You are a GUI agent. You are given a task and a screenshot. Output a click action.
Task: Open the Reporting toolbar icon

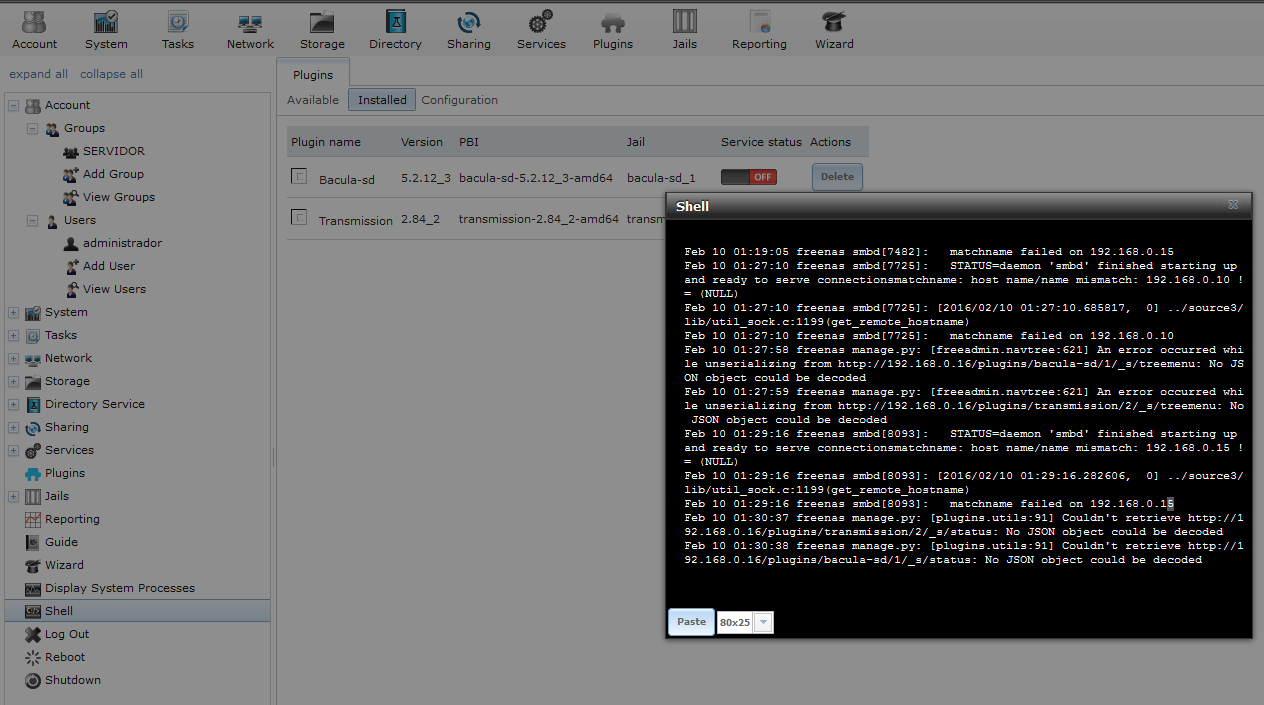[759, 30]
